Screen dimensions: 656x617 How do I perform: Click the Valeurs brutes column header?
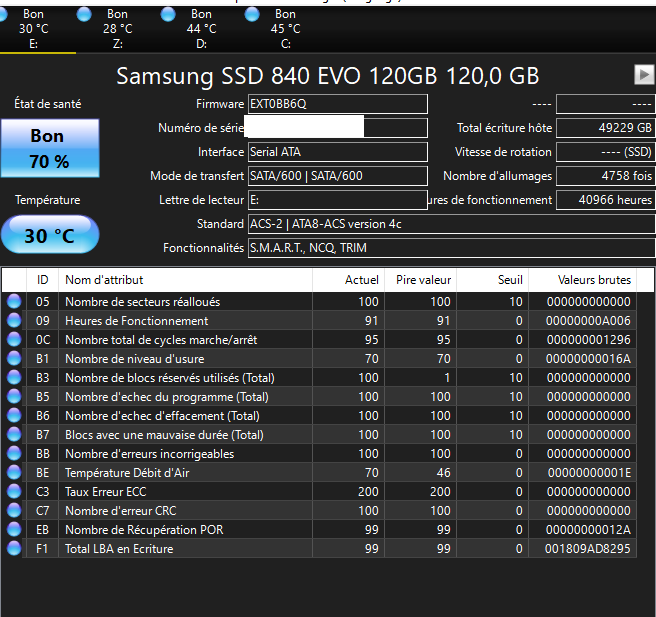click(582, 279)
